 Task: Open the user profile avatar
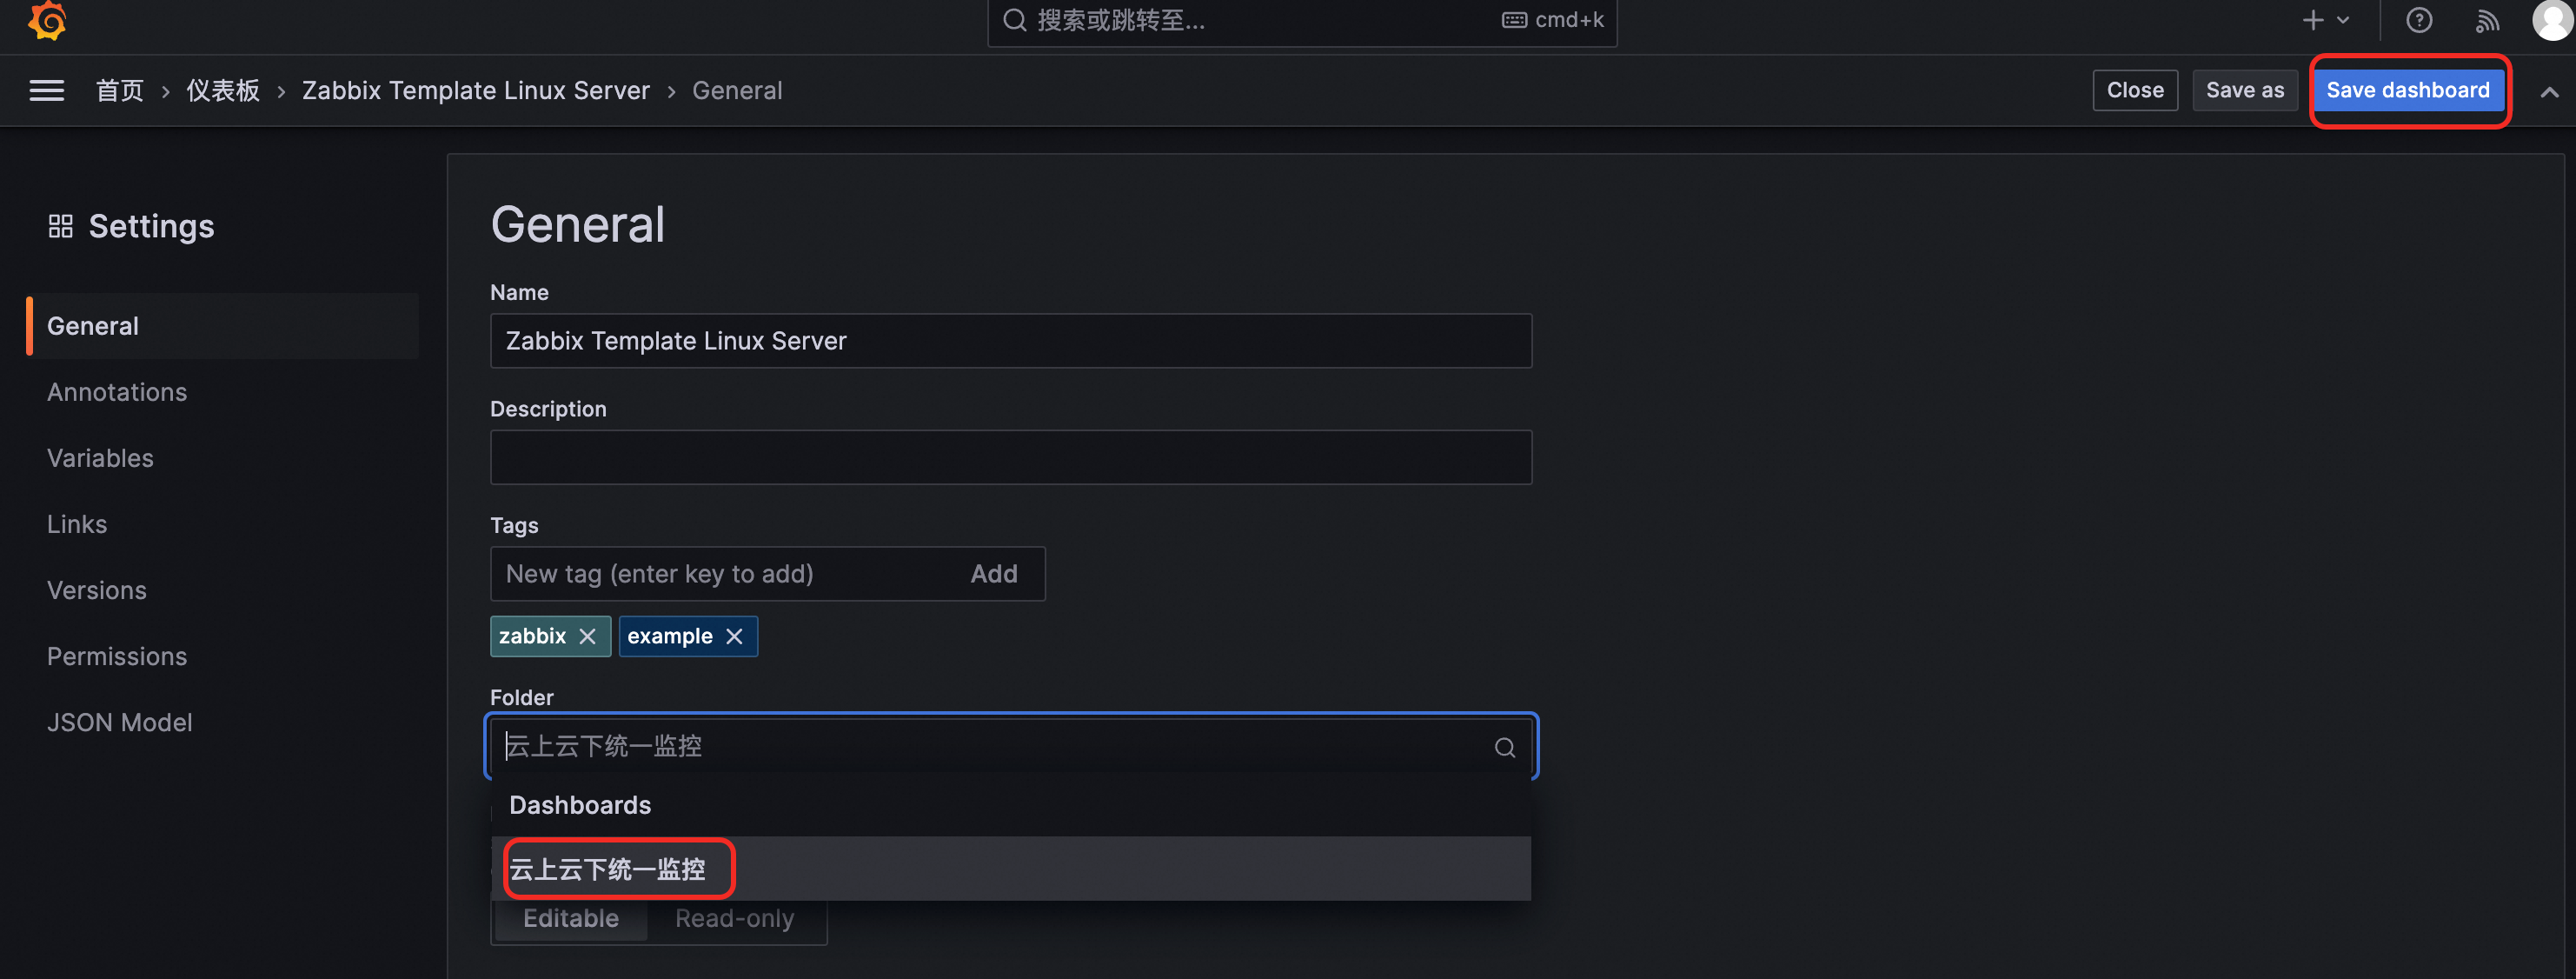point(2552,20)
